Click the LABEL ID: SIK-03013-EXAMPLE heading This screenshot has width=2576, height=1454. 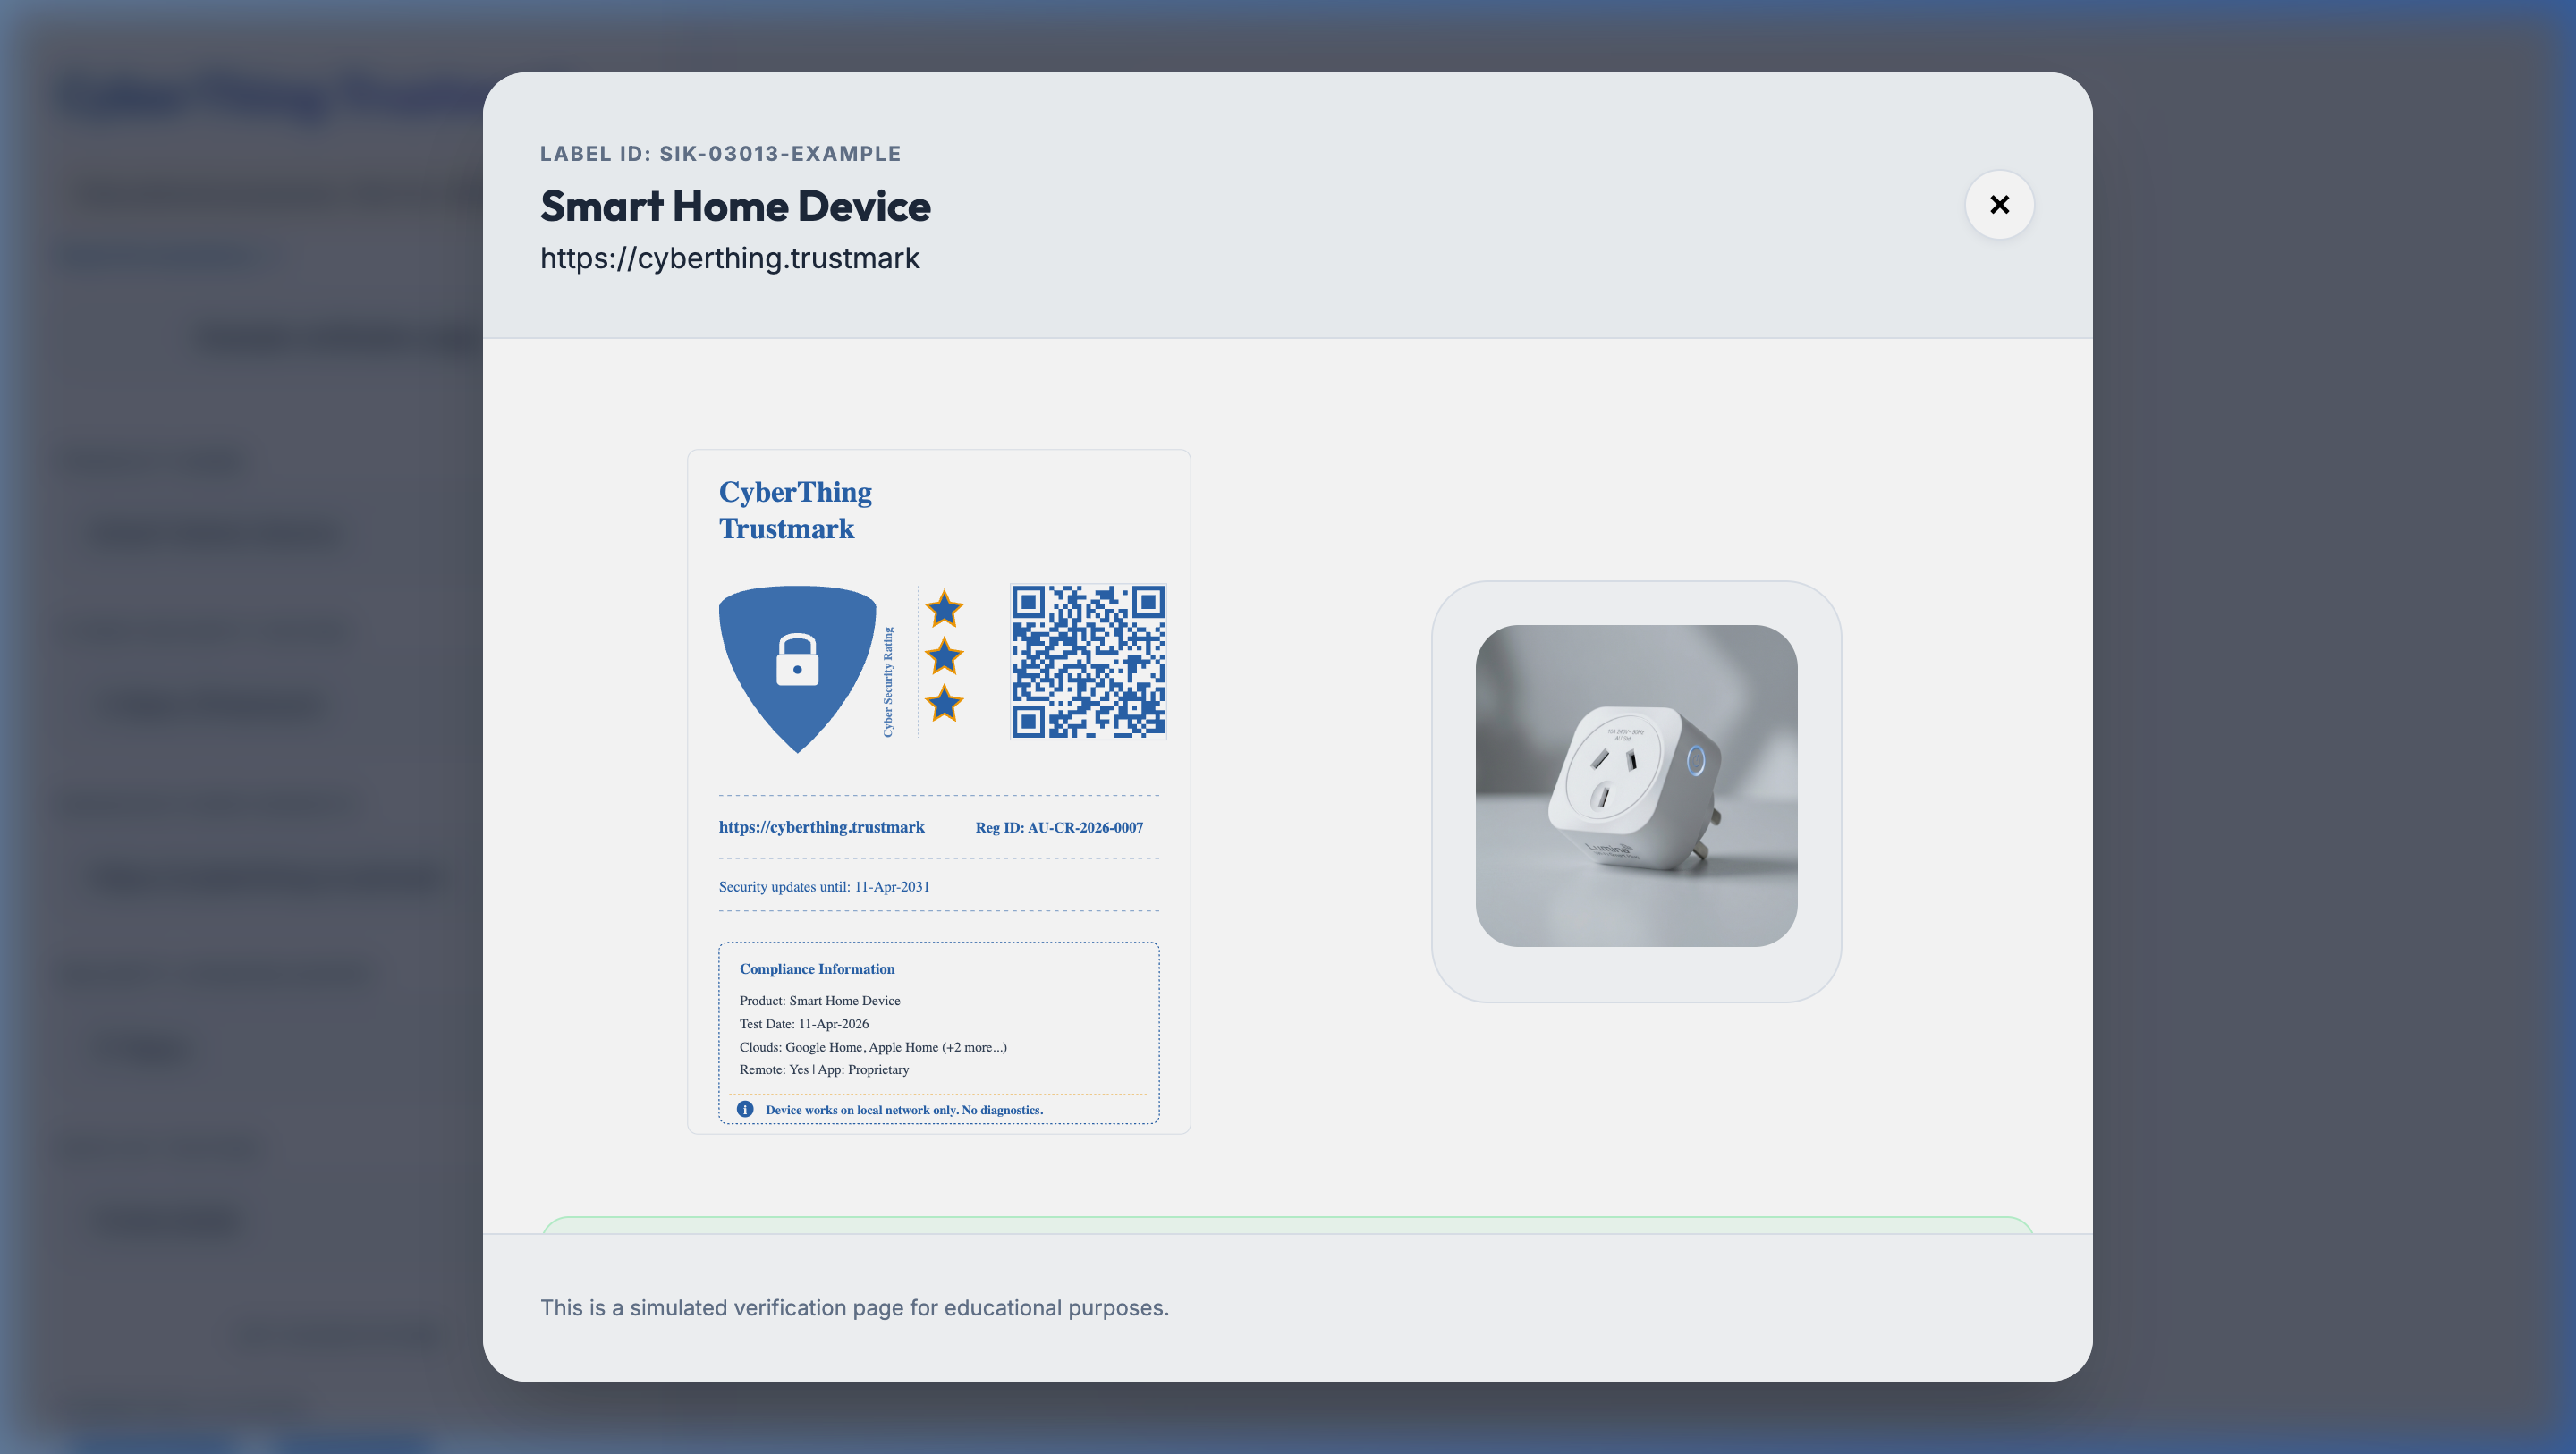click(x=720, y=153)
